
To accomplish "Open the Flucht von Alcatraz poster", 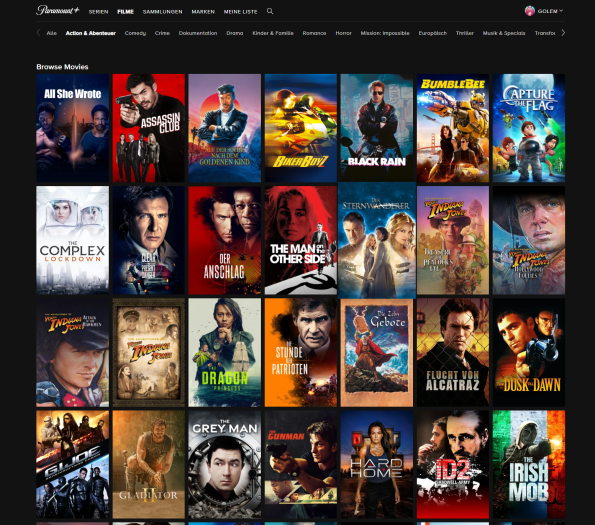I will tap(453, 352).
